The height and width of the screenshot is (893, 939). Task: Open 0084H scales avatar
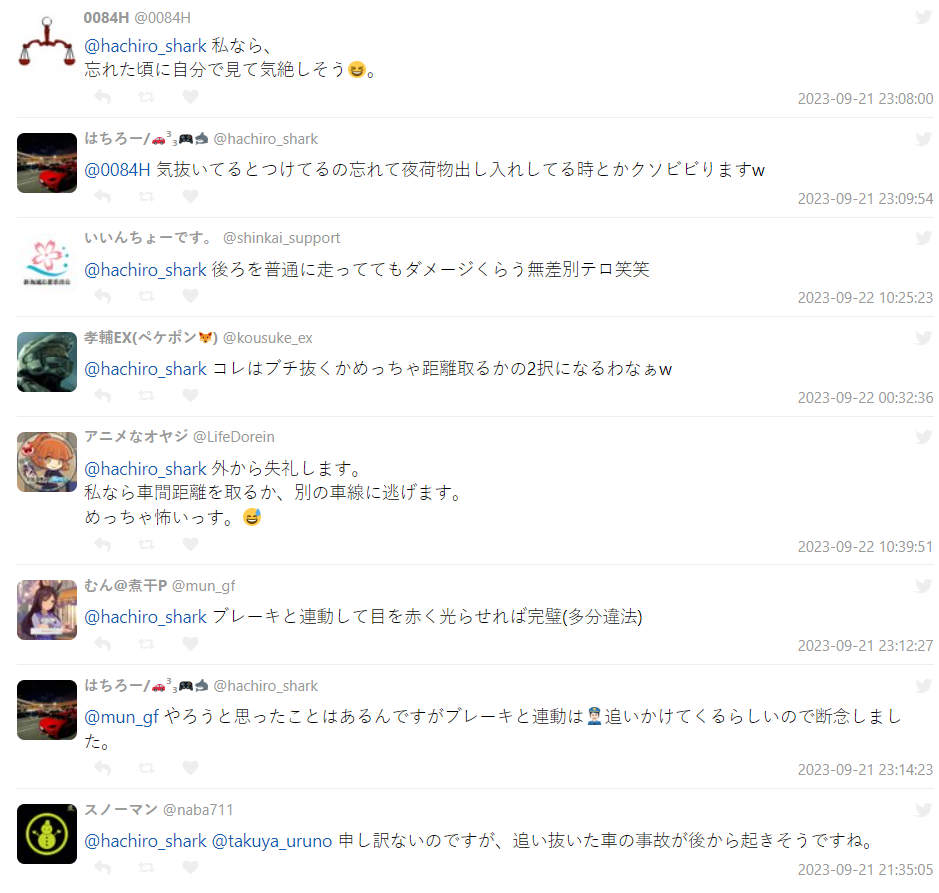(47, 43)
